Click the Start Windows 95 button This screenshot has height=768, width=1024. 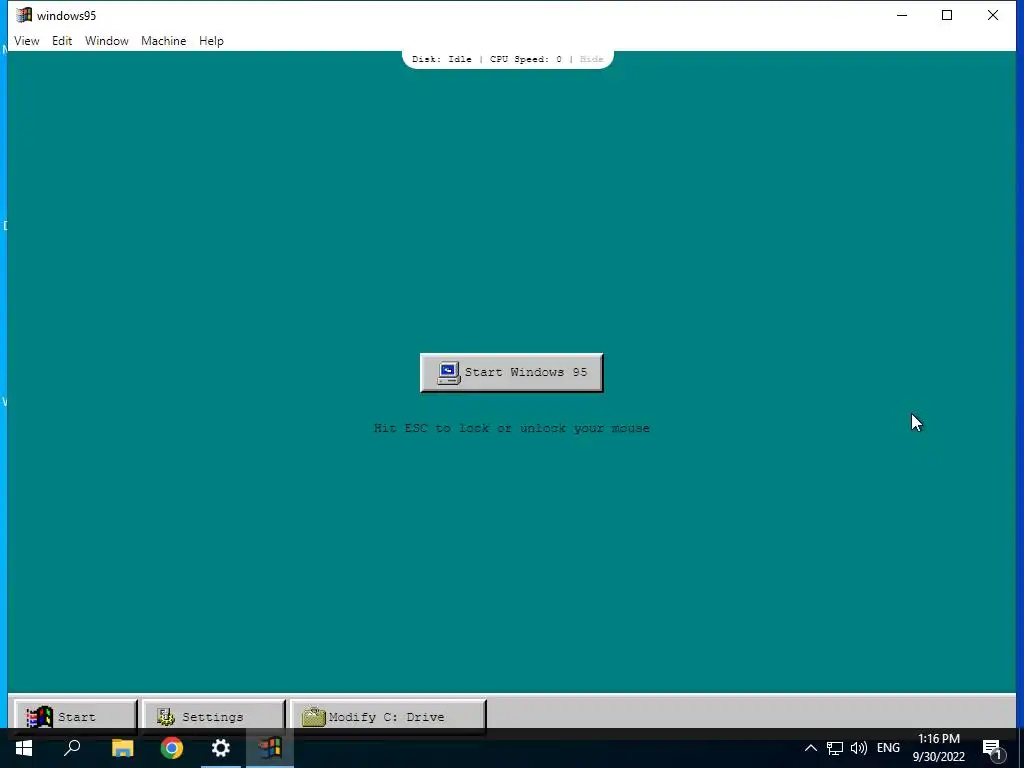click(511, 373)
